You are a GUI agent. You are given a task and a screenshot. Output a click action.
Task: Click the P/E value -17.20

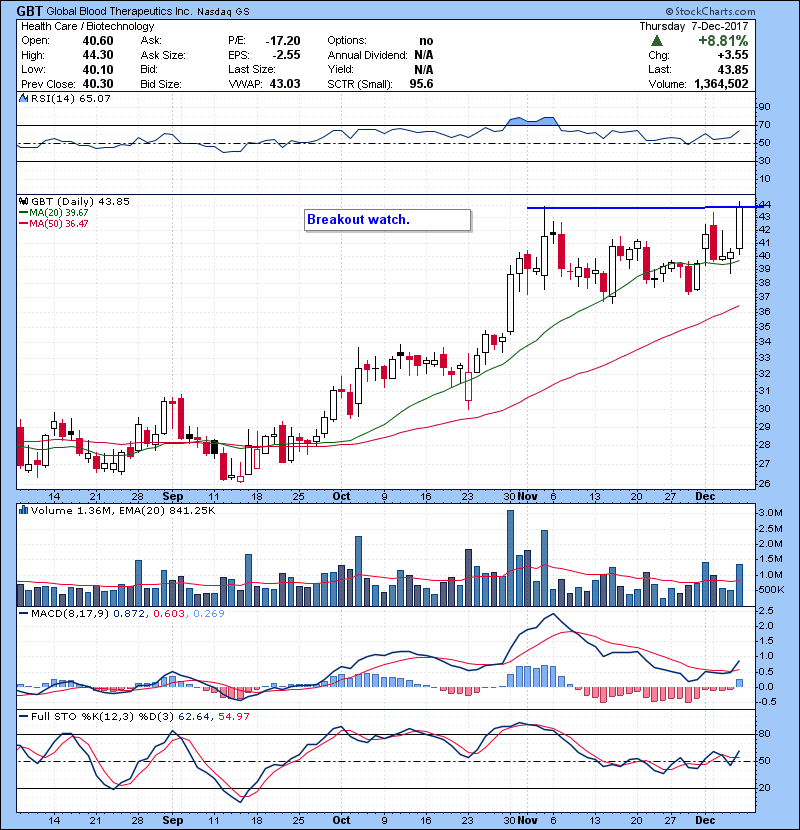pos(283,41)
